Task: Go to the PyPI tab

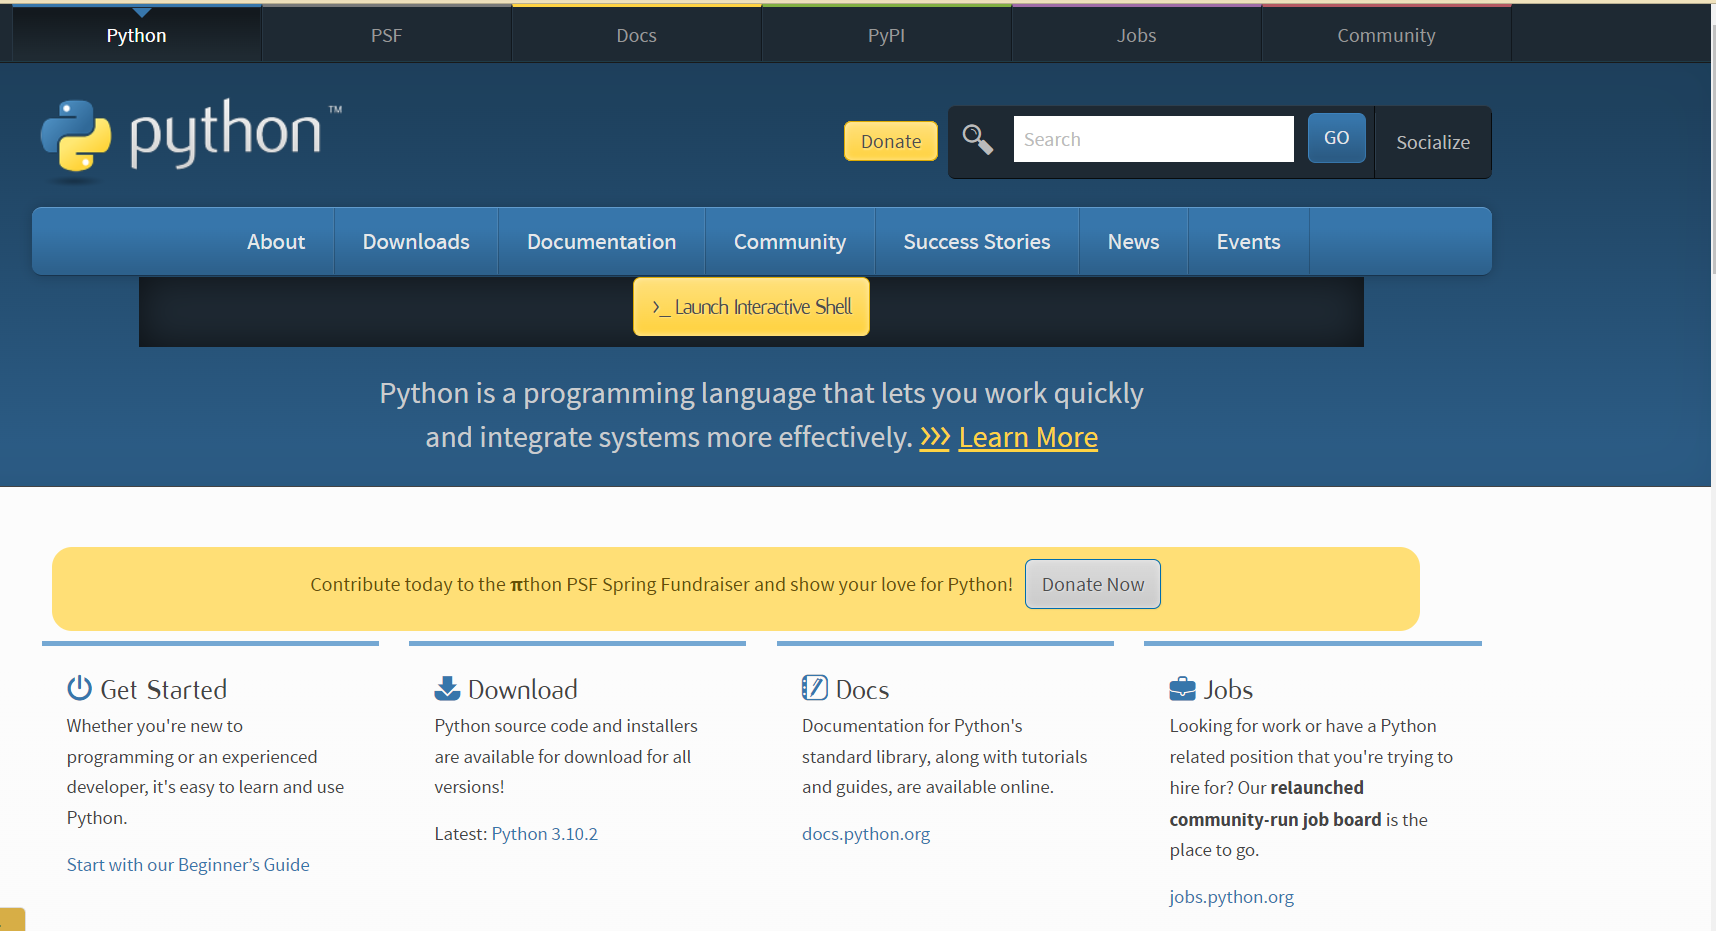Action: point(887,35)
